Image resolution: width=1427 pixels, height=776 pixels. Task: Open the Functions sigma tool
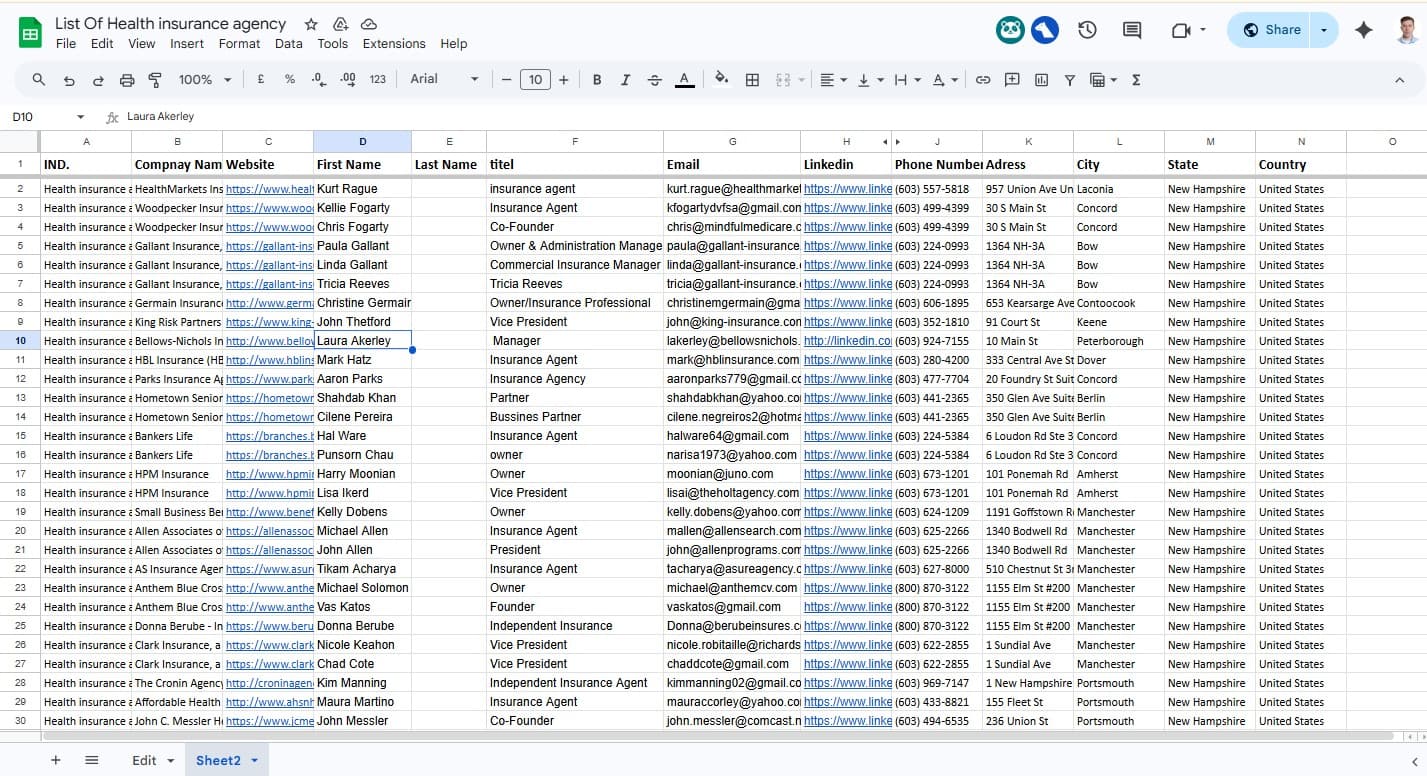pos(1136,80)
